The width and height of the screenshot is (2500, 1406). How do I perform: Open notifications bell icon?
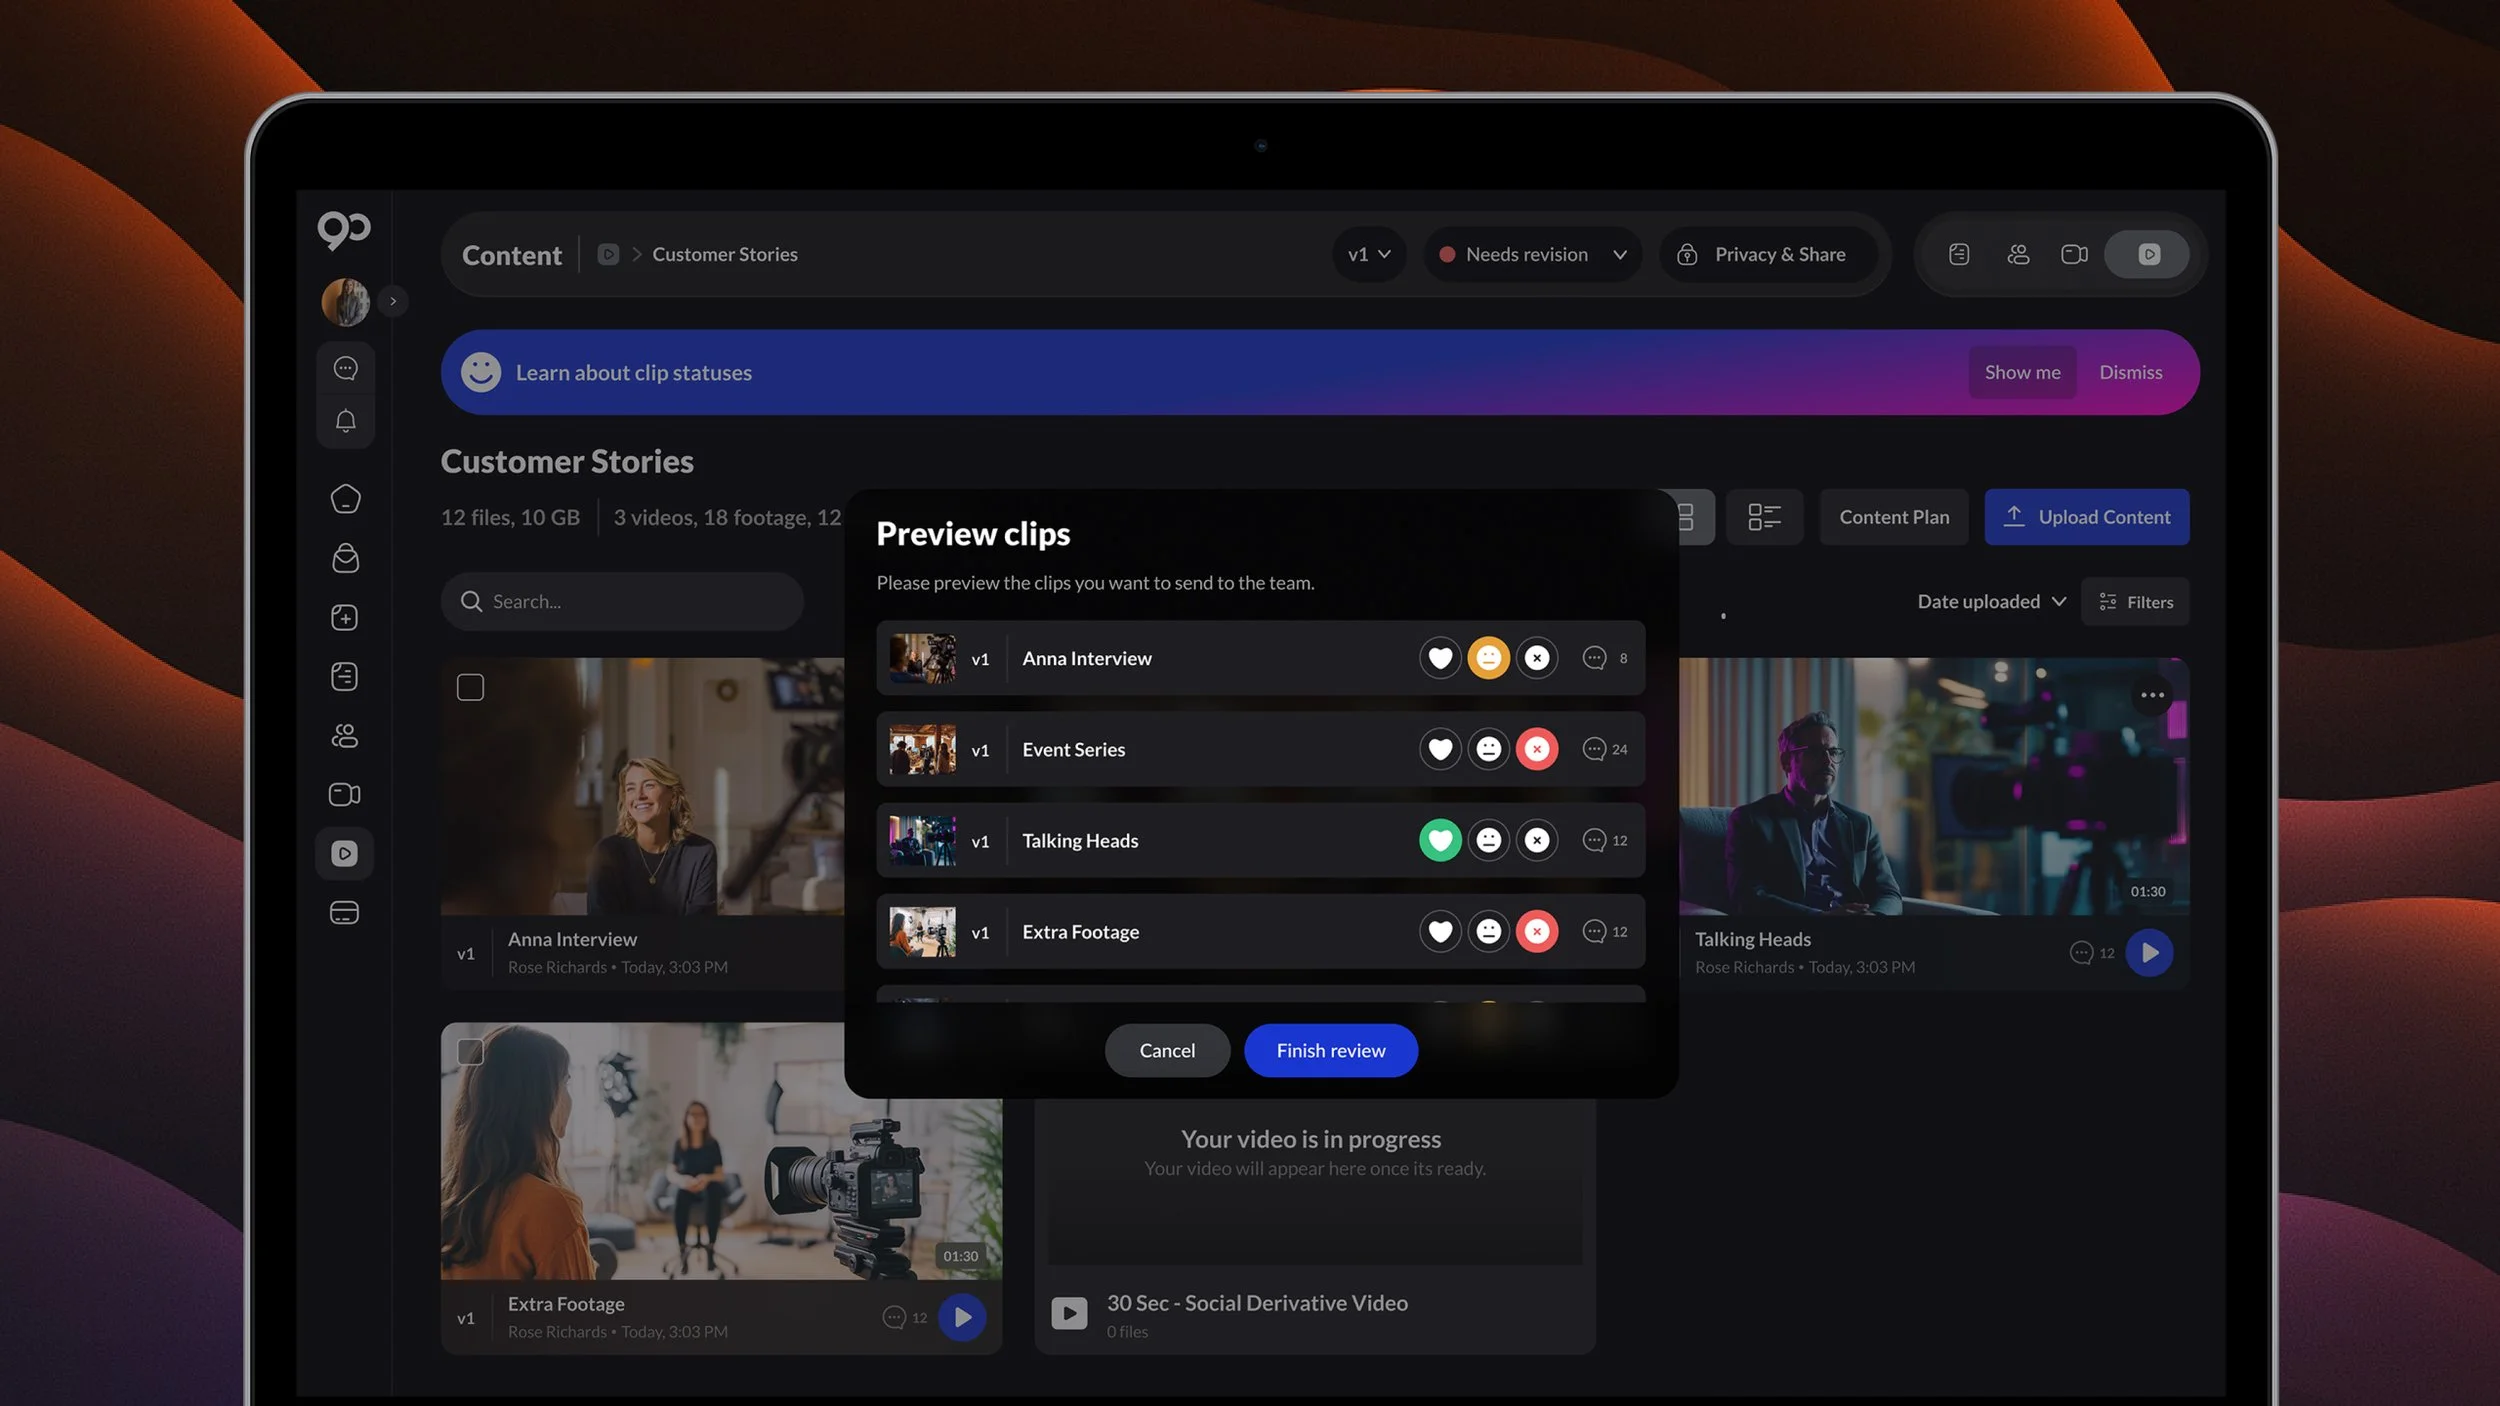[x=345, y=421]
